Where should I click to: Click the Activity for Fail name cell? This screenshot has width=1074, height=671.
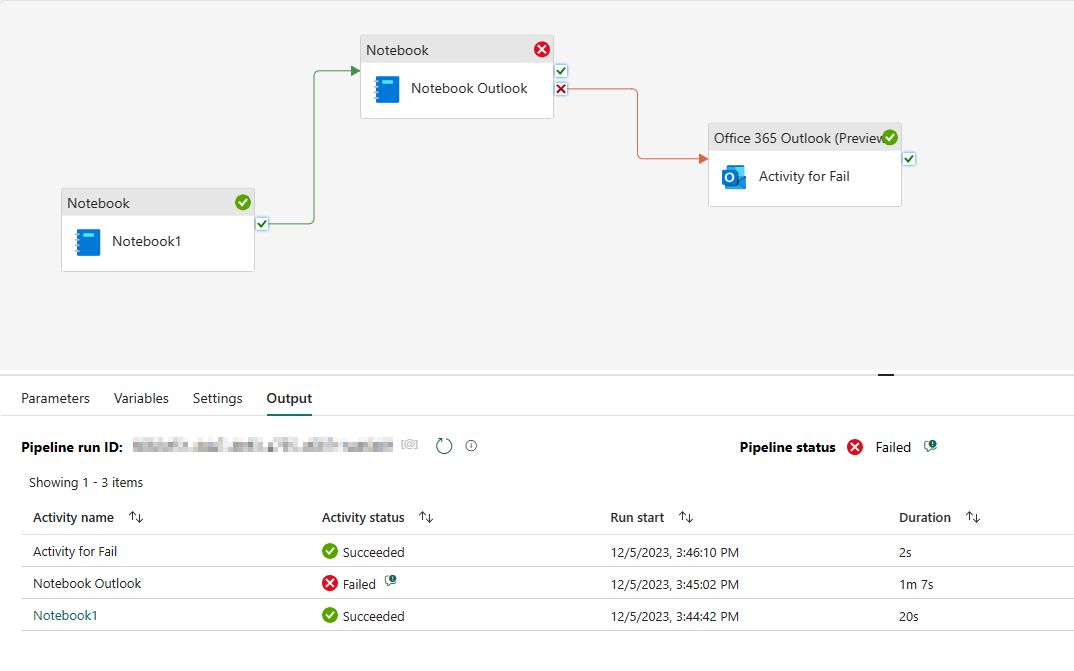point(75,551)
